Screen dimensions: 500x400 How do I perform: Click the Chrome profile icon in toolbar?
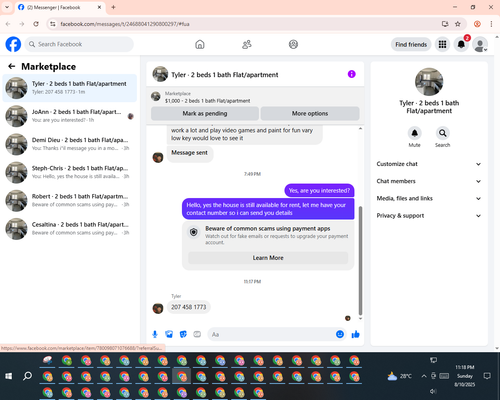(x=477, y=24)
